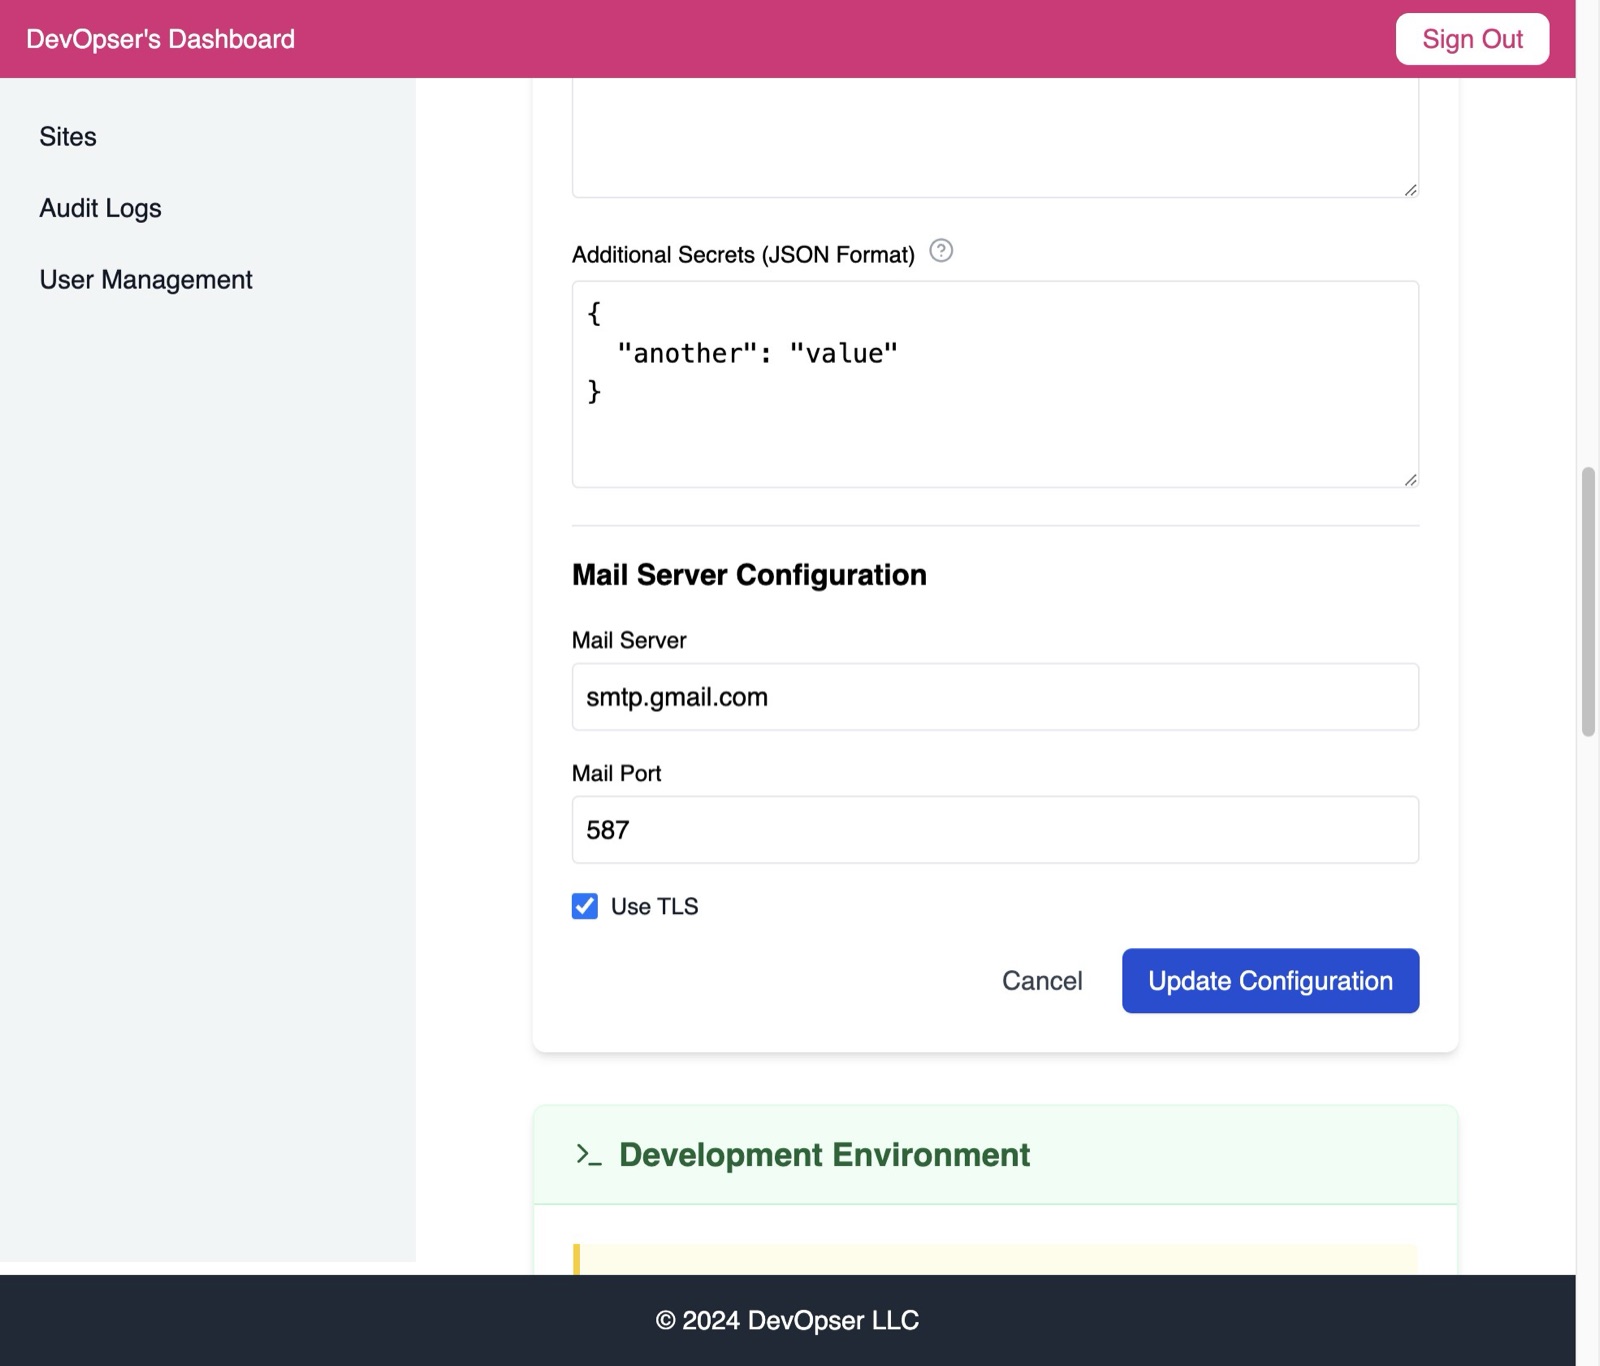Click Update Configuration button

coord(1270,981)
